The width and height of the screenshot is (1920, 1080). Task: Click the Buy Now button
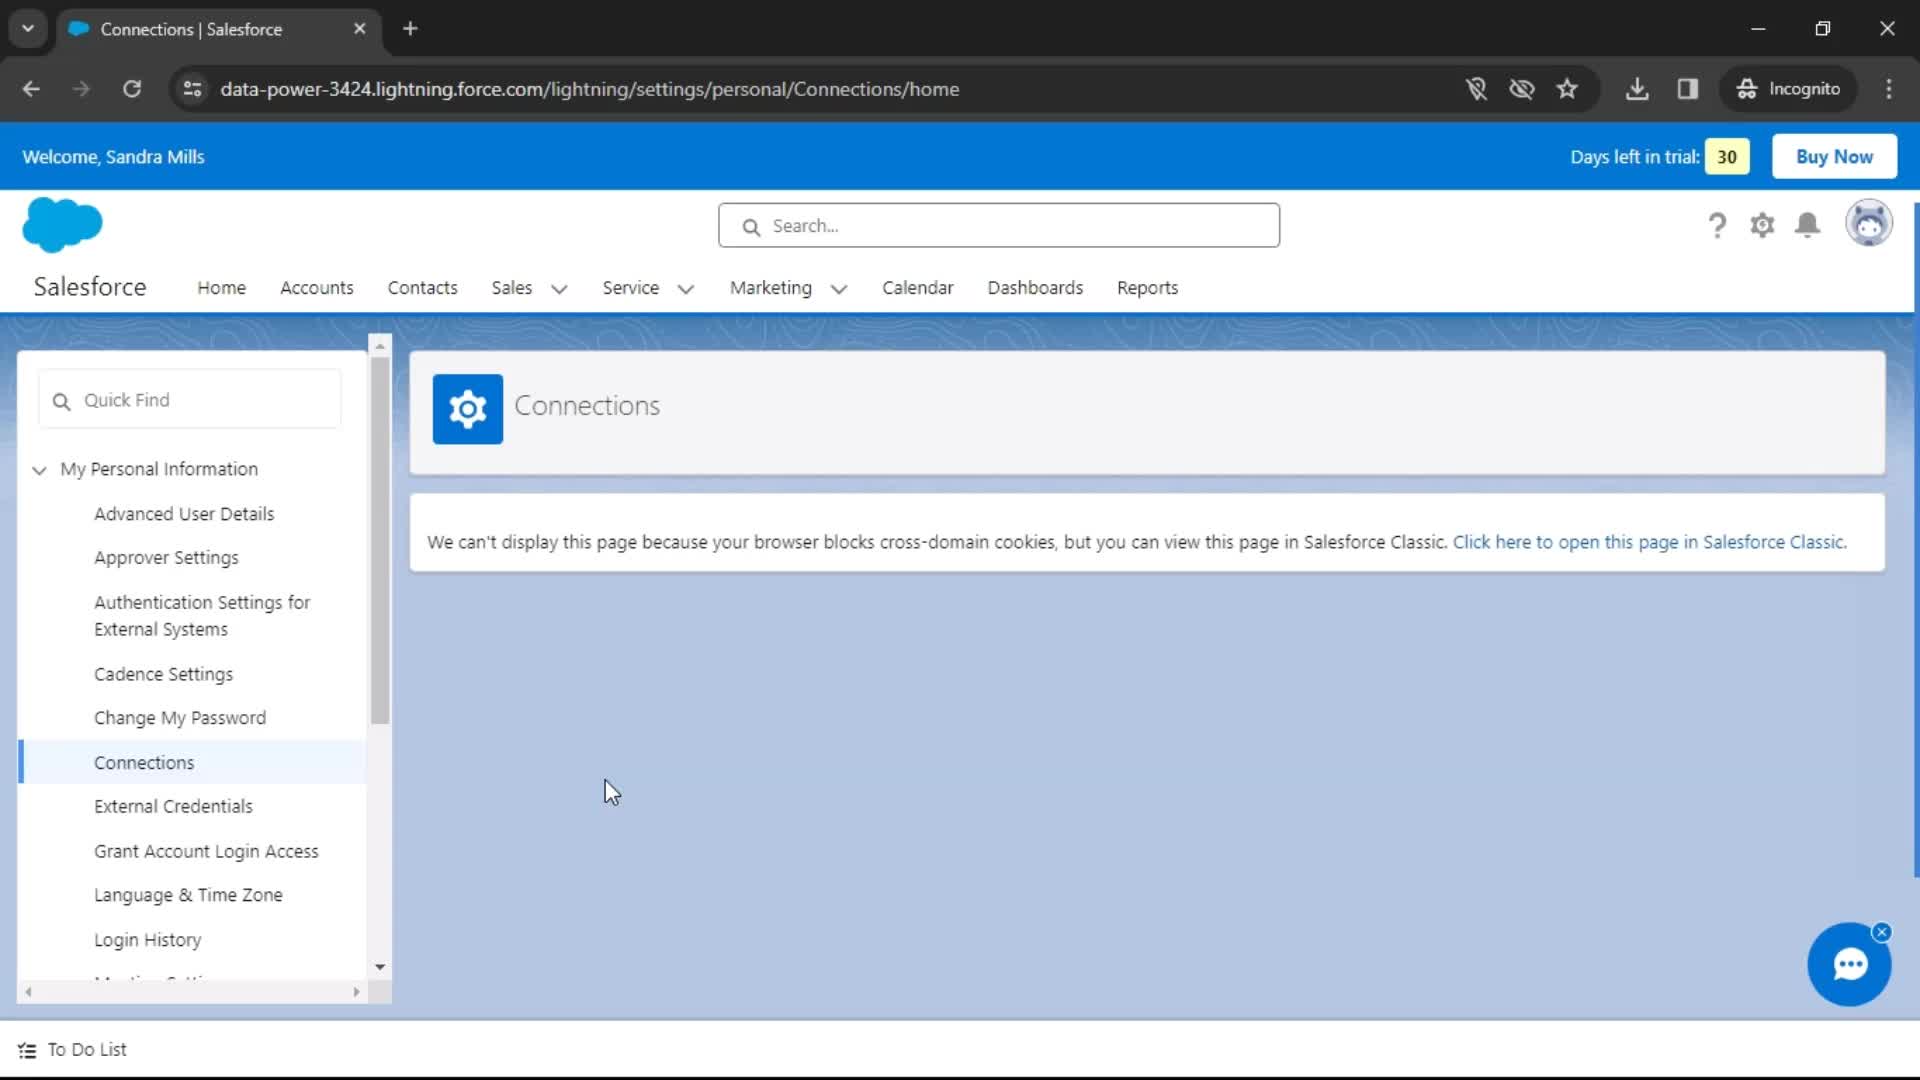pyautogui.click(x=1834, y=157)
